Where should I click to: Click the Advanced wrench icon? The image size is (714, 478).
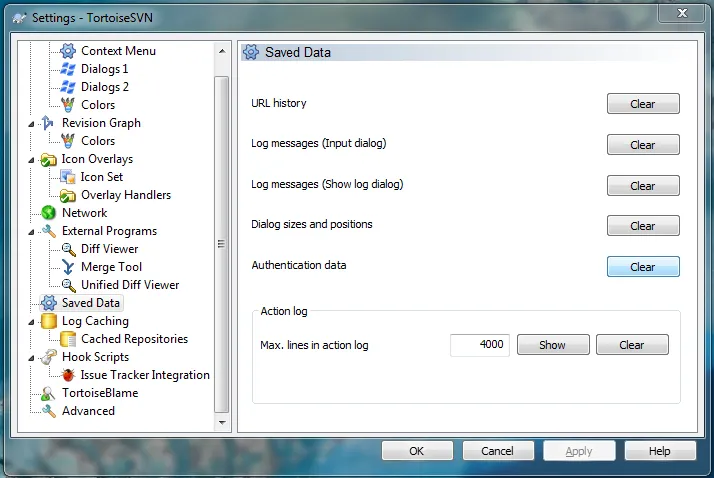tap(49, 411)
